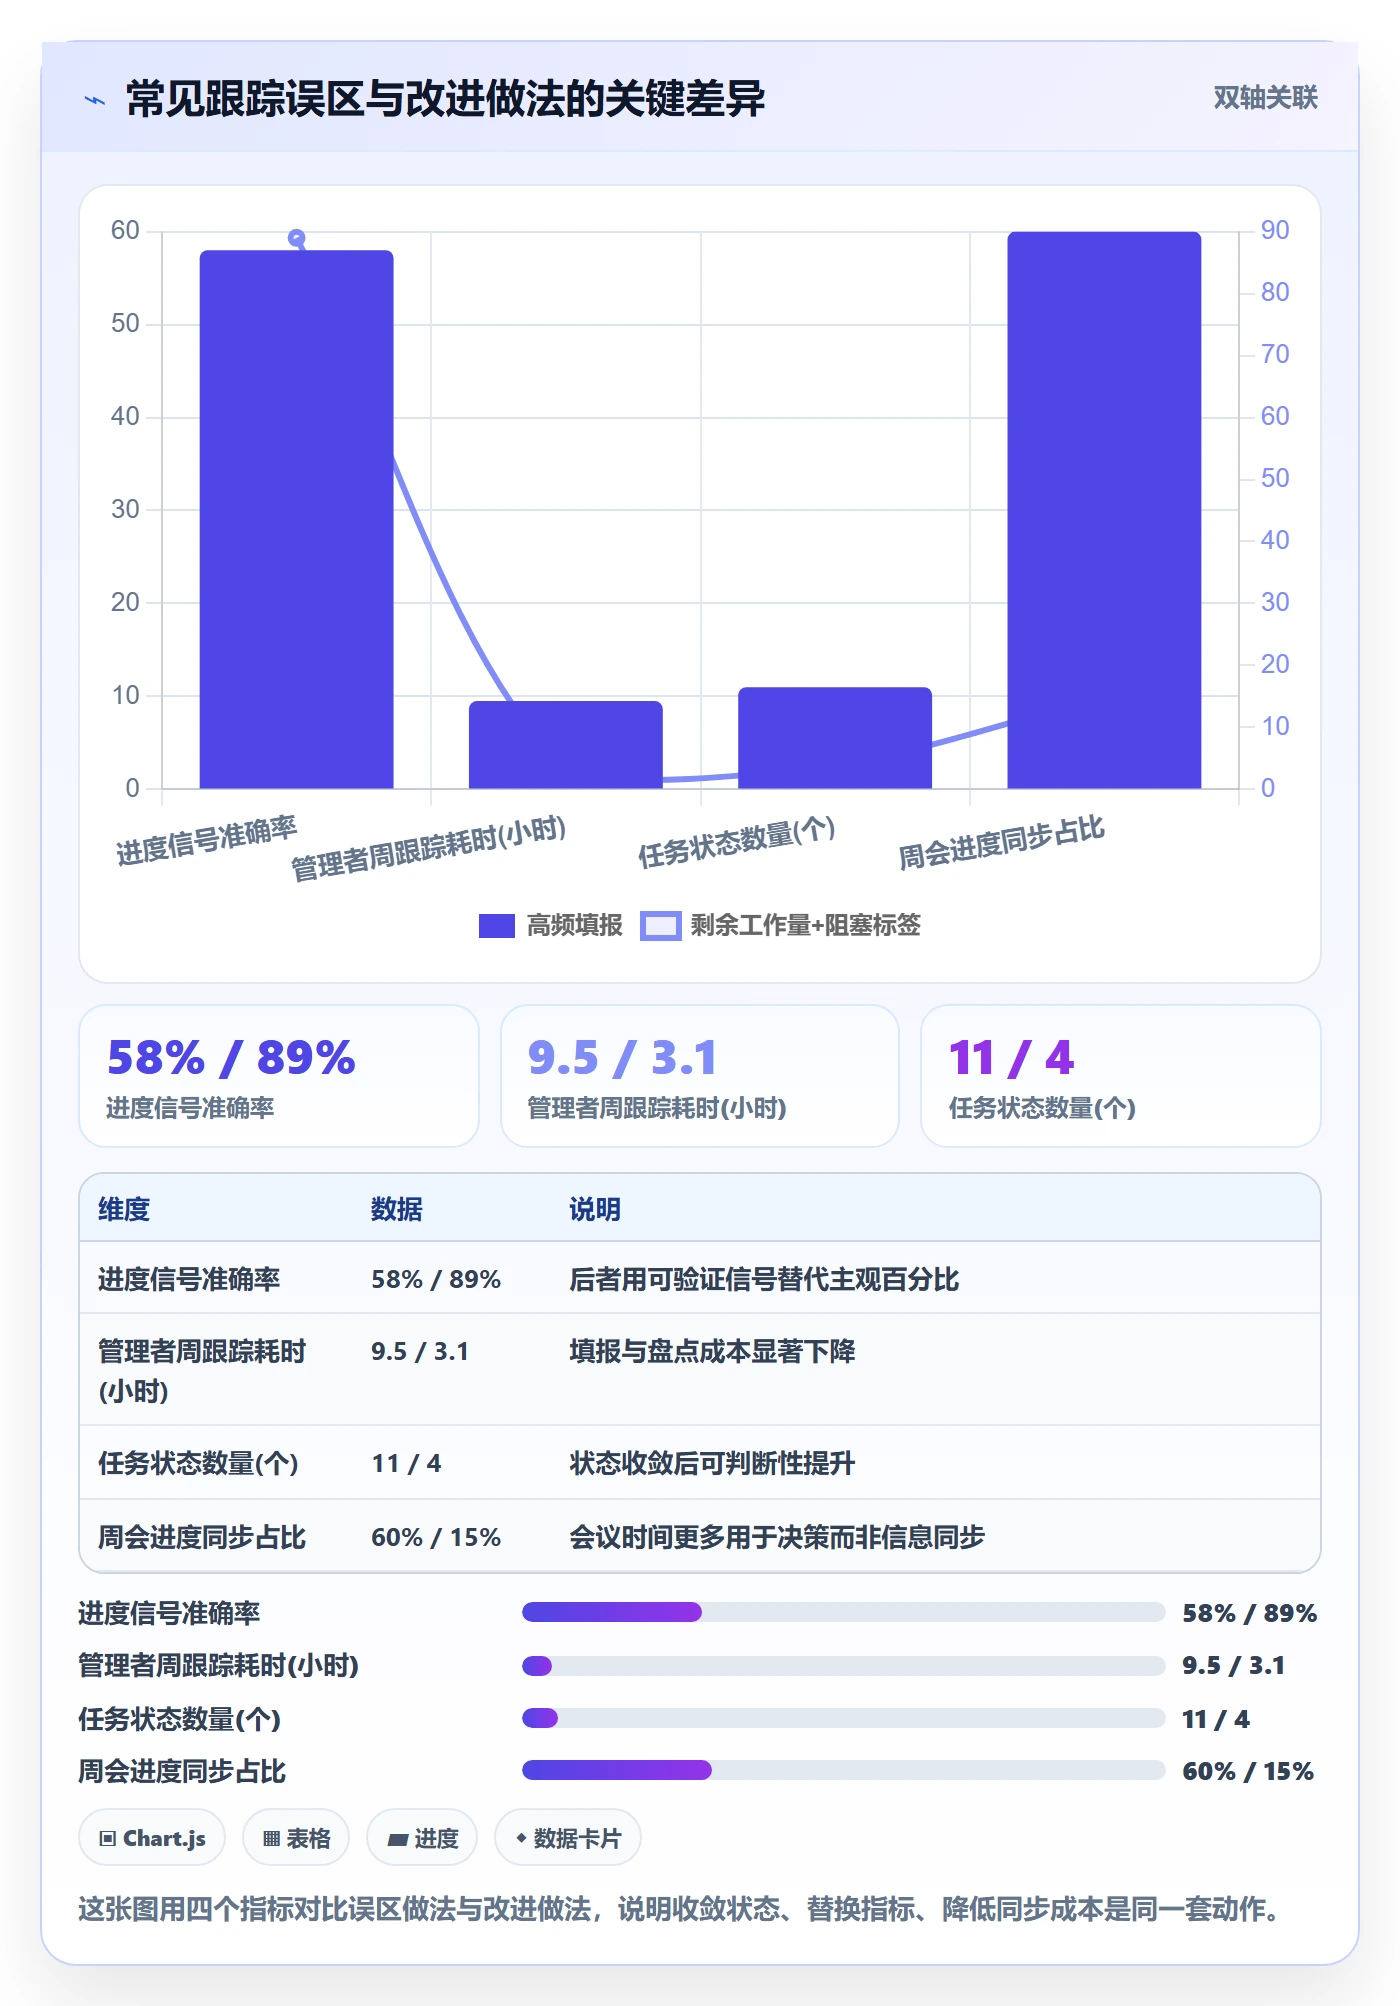
Task: Click the line data point above first bar
Action: 297,238
